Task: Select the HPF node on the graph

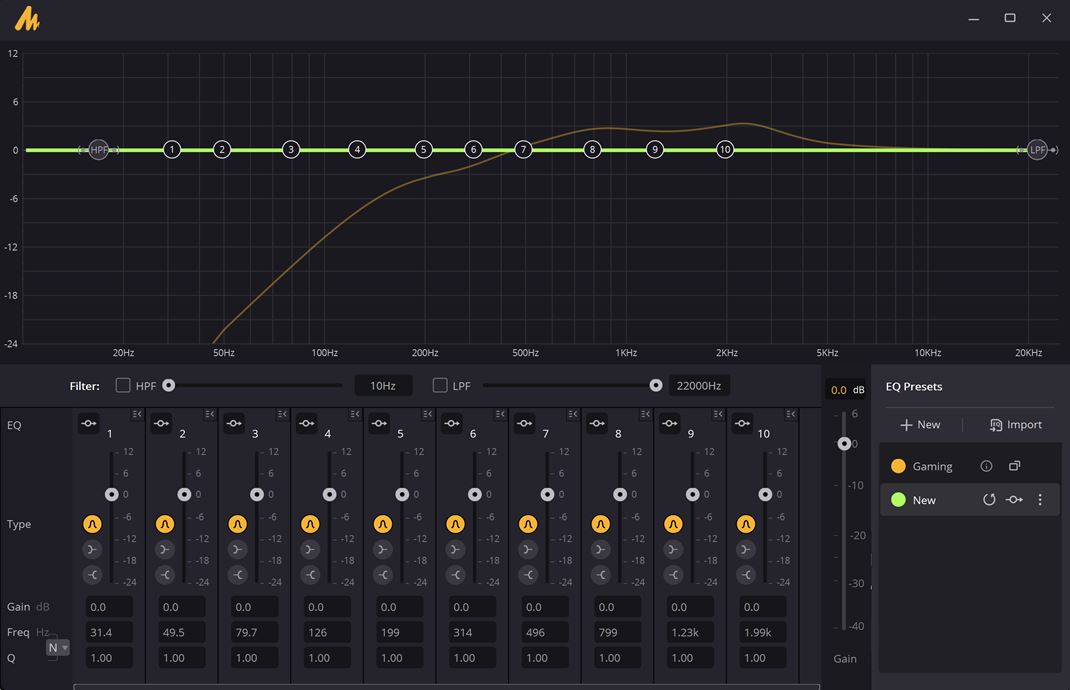Action: coord(99,149)
